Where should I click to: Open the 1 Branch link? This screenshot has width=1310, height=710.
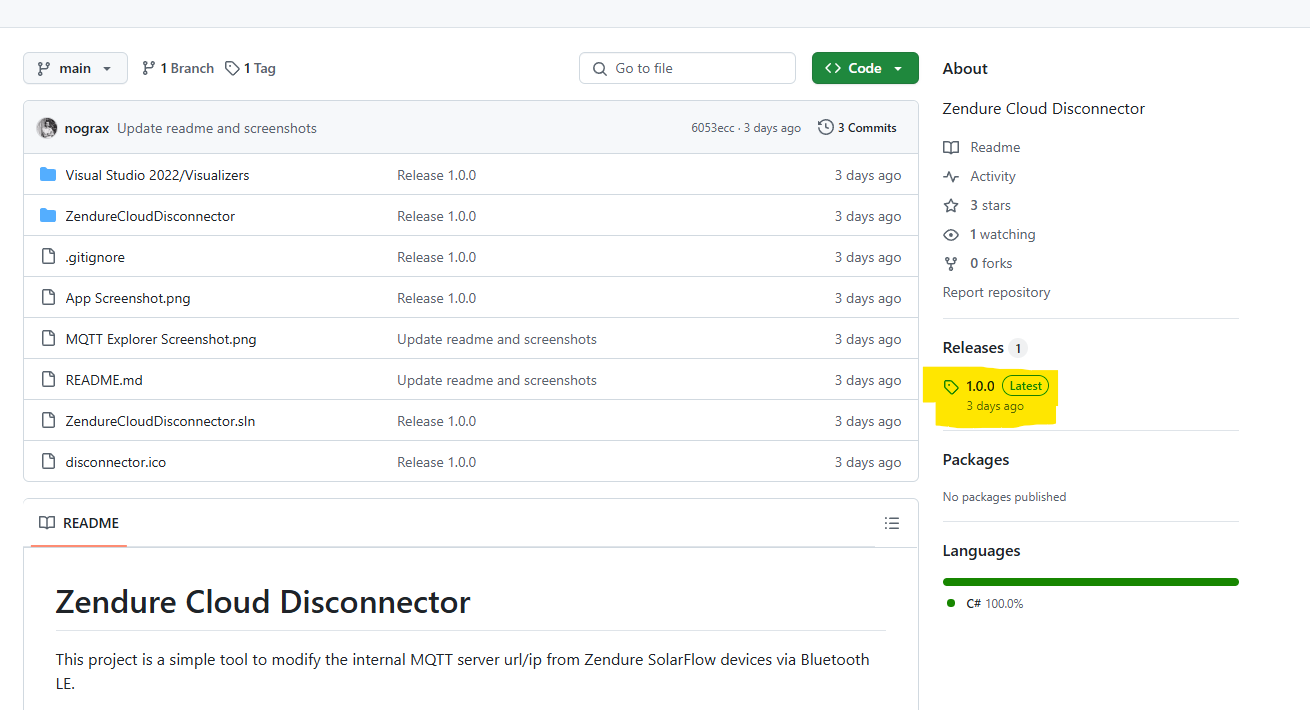point(178,68)
